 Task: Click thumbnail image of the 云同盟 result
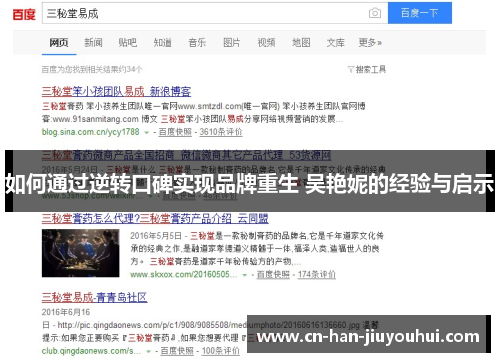pos(80,253)
